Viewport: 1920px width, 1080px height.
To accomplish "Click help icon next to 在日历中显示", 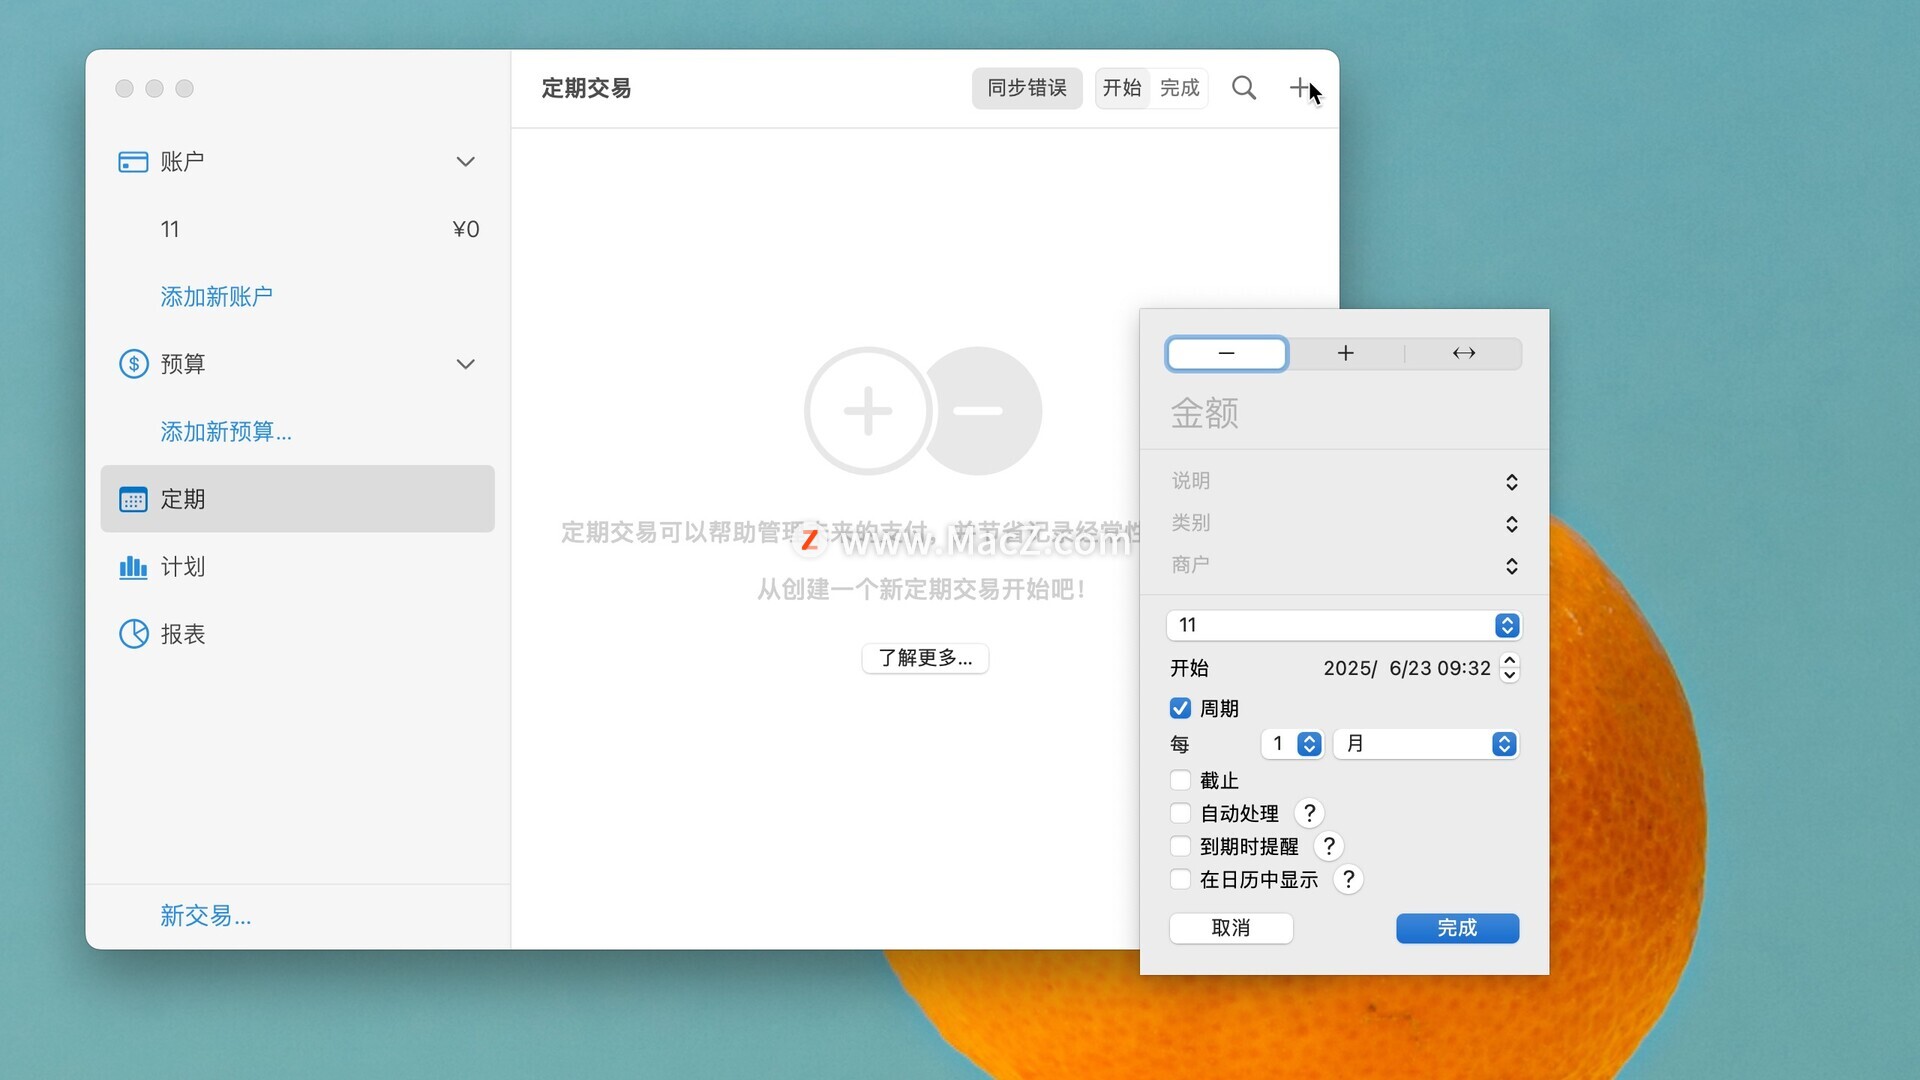I will [x=1348, y=880].
